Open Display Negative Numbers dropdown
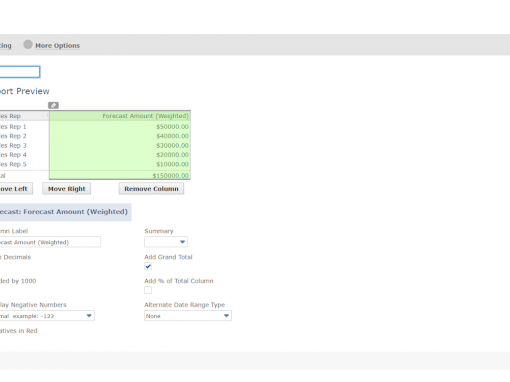Viewport: 510px width, 382px height. tap(47, 316)
